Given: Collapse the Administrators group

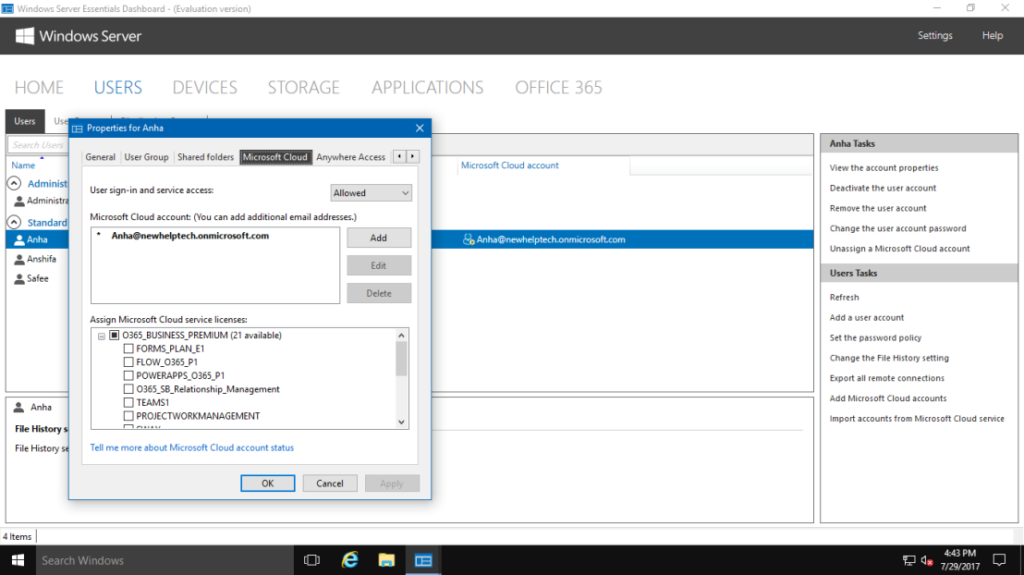Looking at the screenshot, I should [x=14, y=184].
